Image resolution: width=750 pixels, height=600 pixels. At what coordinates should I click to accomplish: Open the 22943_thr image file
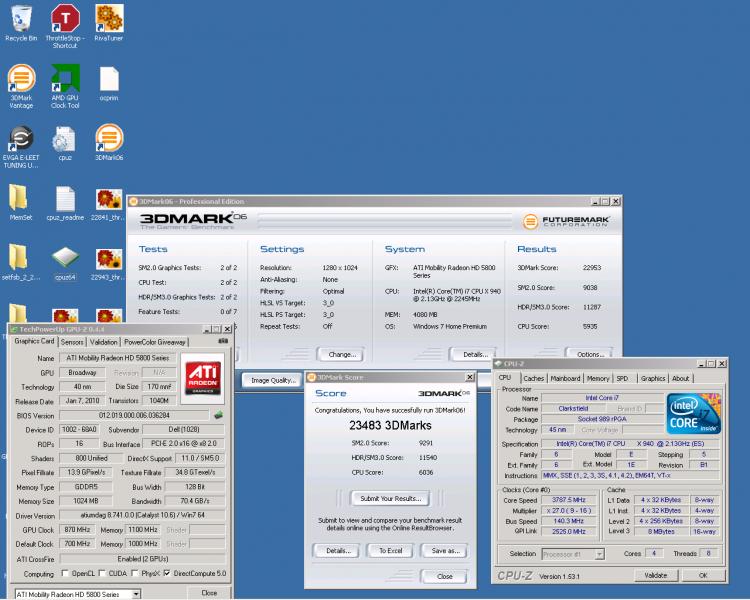pyautogui.click(x=108, y=264)
